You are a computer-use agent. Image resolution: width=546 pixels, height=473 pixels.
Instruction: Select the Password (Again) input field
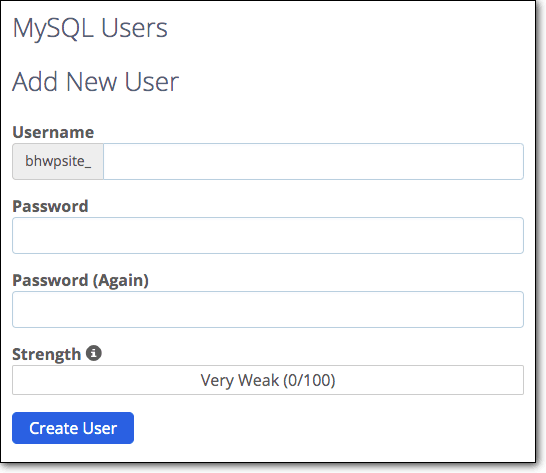[x=268, y=309]
